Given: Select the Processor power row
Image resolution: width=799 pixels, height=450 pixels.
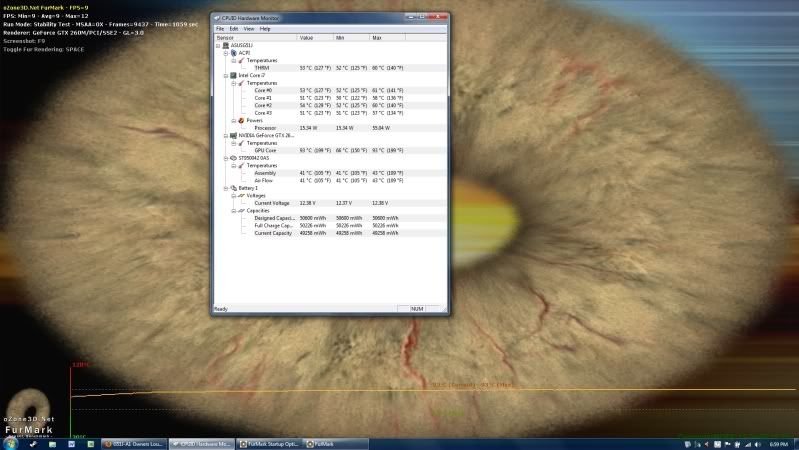Looking at the screenshot, I should coord(330,128).
